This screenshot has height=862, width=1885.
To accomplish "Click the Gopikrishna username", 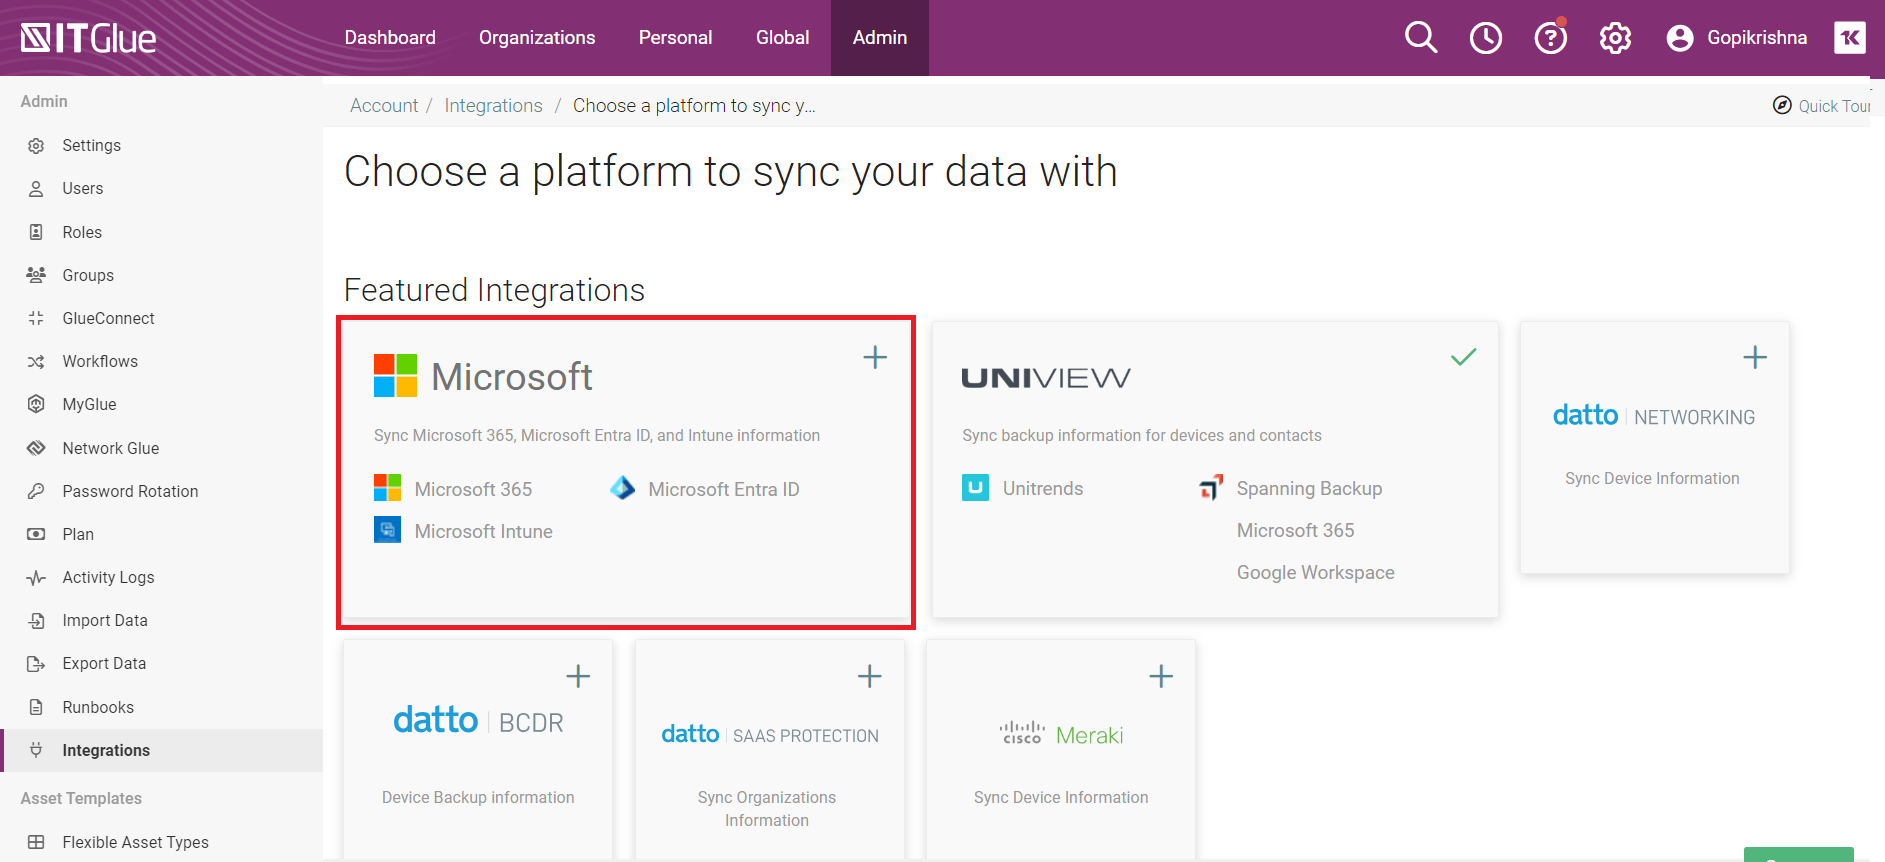I will [1757, 38].
